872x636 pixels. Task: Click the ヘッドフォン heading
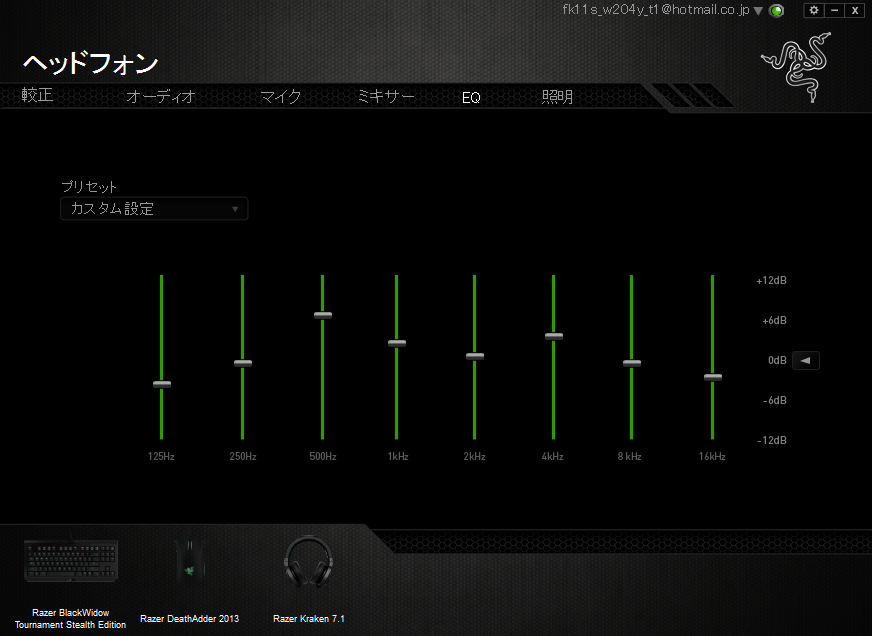coord(91,63)
